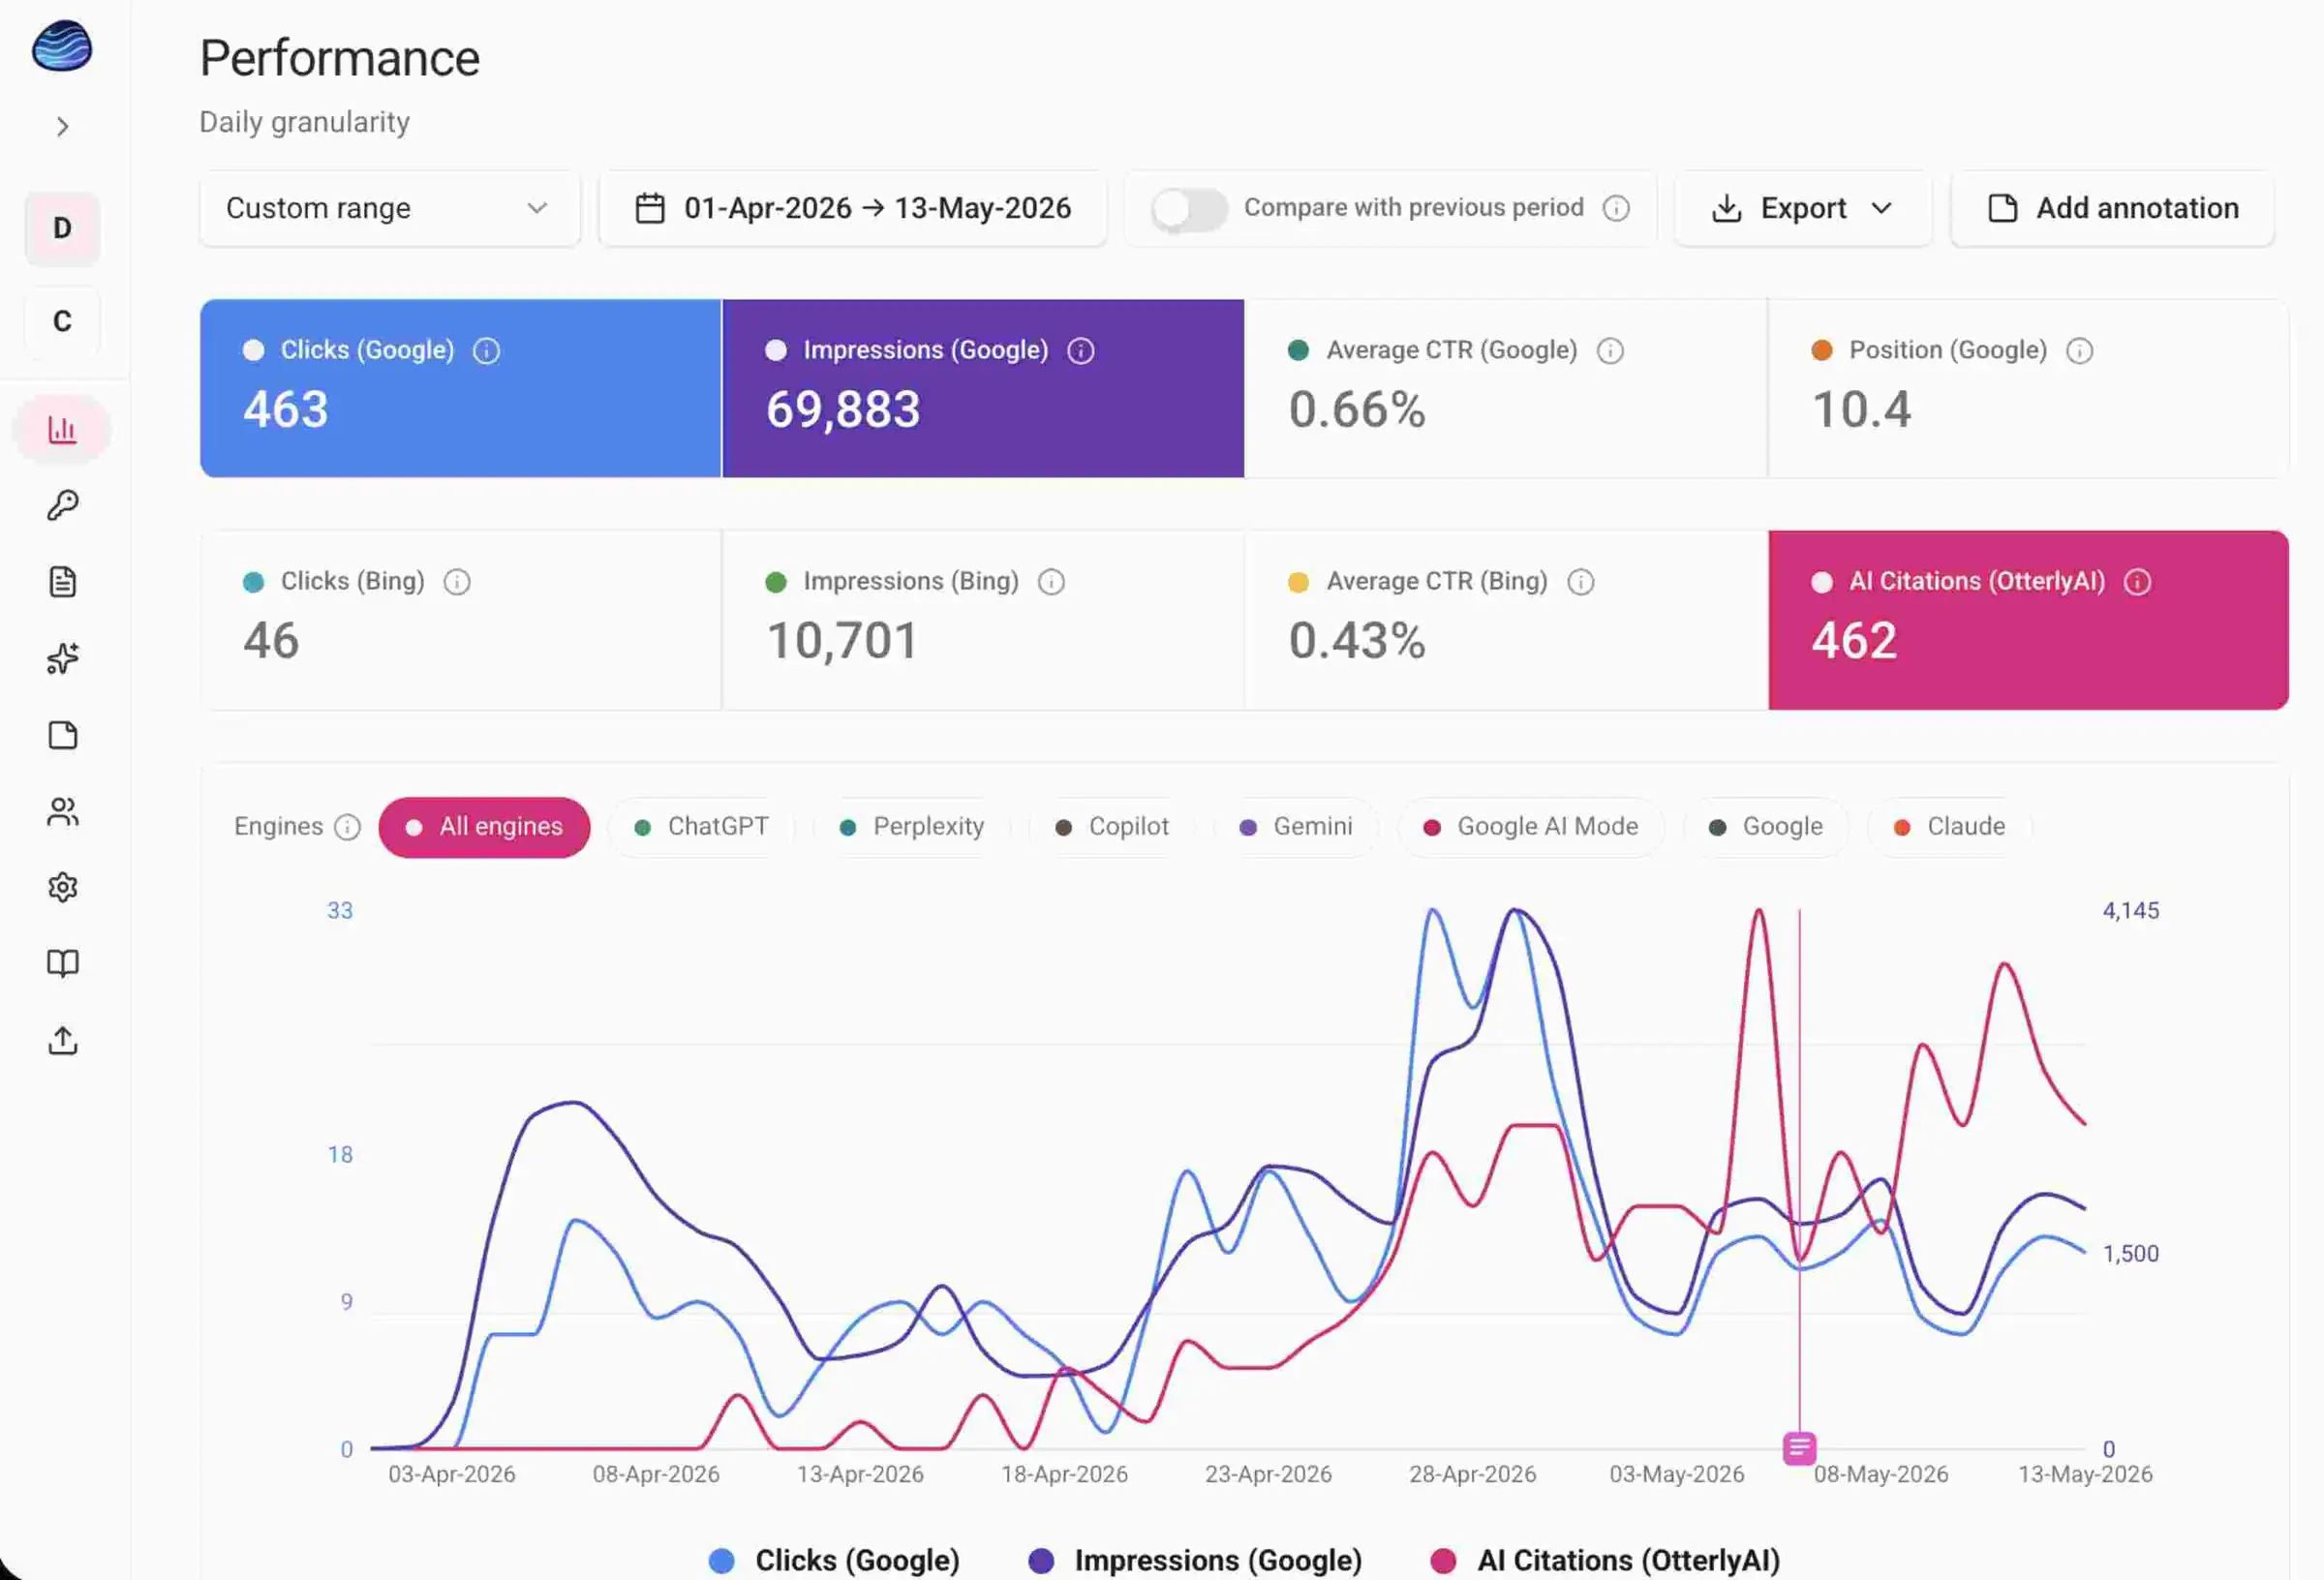
Task: Select the workspace labeled D
Action: pos(62,228)
